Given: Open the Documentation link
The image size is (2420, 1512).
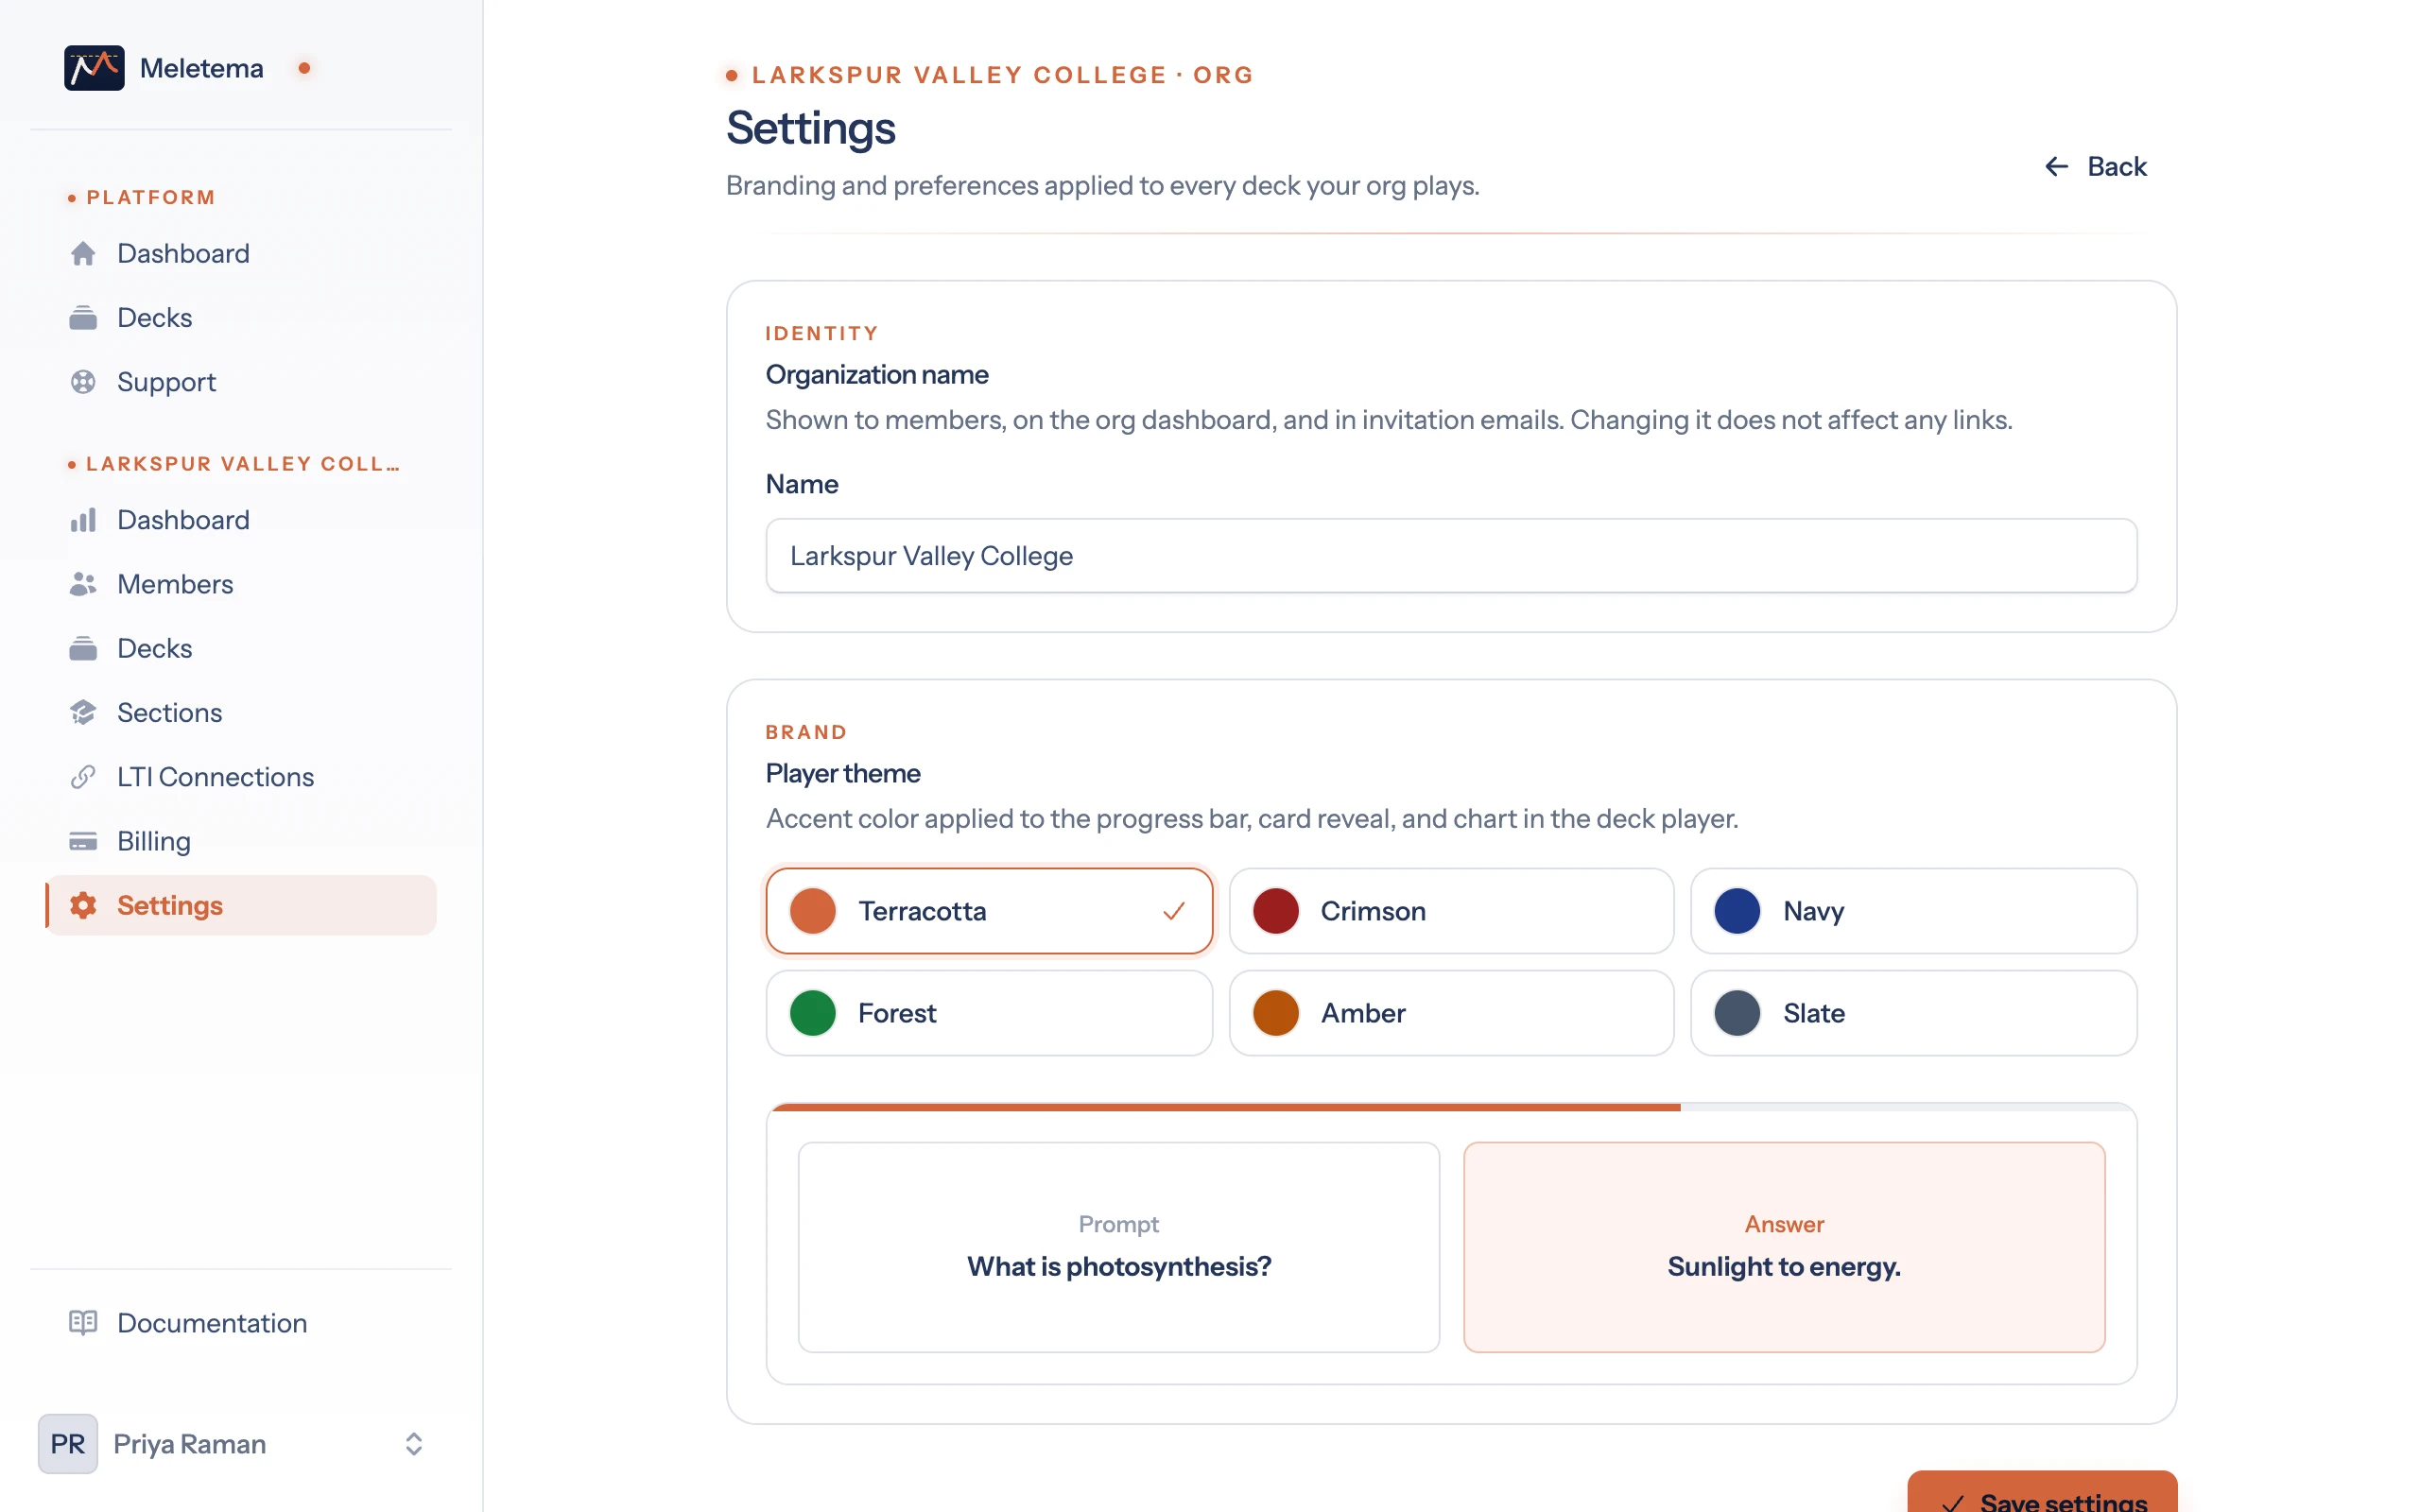Looking at the screenshot, I should pos(241,1323).
